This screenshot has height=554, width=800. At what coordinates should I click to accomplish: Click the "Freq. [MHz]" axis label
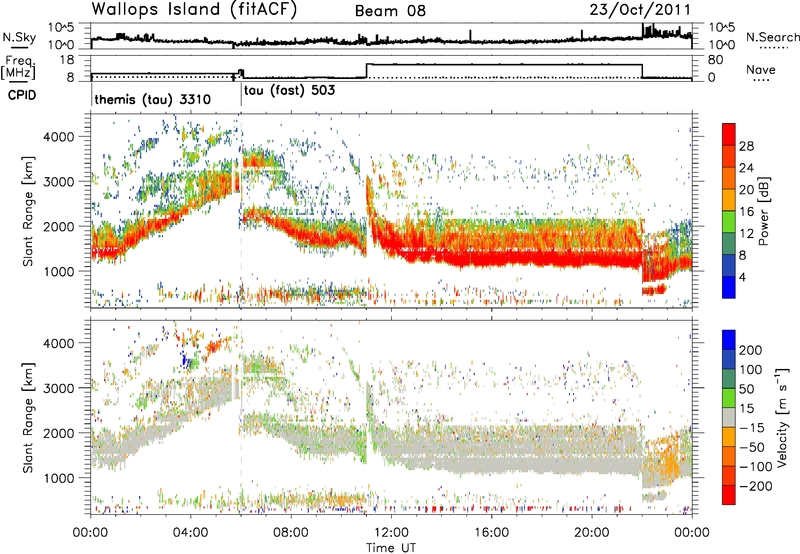pyautogui.click(x=18, y=66)
